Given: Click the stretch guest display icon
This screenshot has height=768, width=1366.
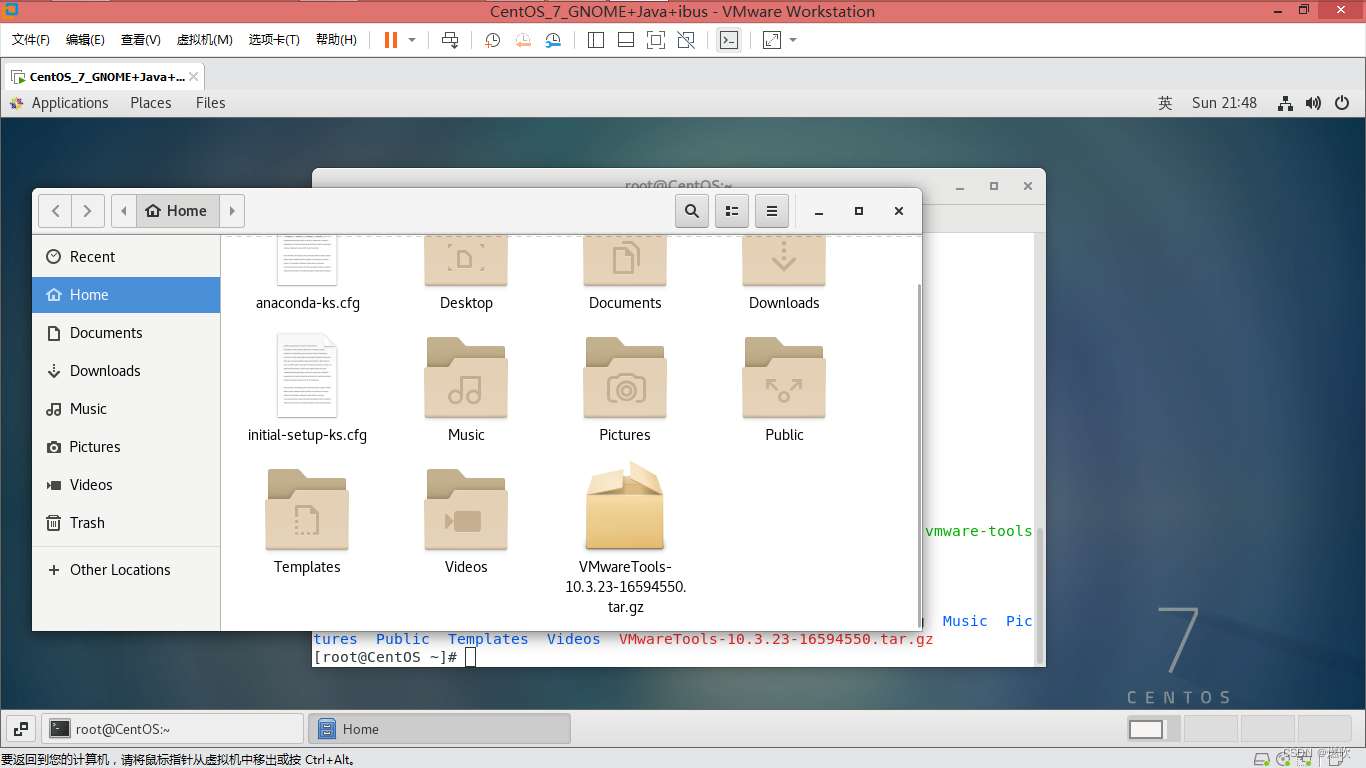Looking at the screenshot, I should [x=772, y=40].
